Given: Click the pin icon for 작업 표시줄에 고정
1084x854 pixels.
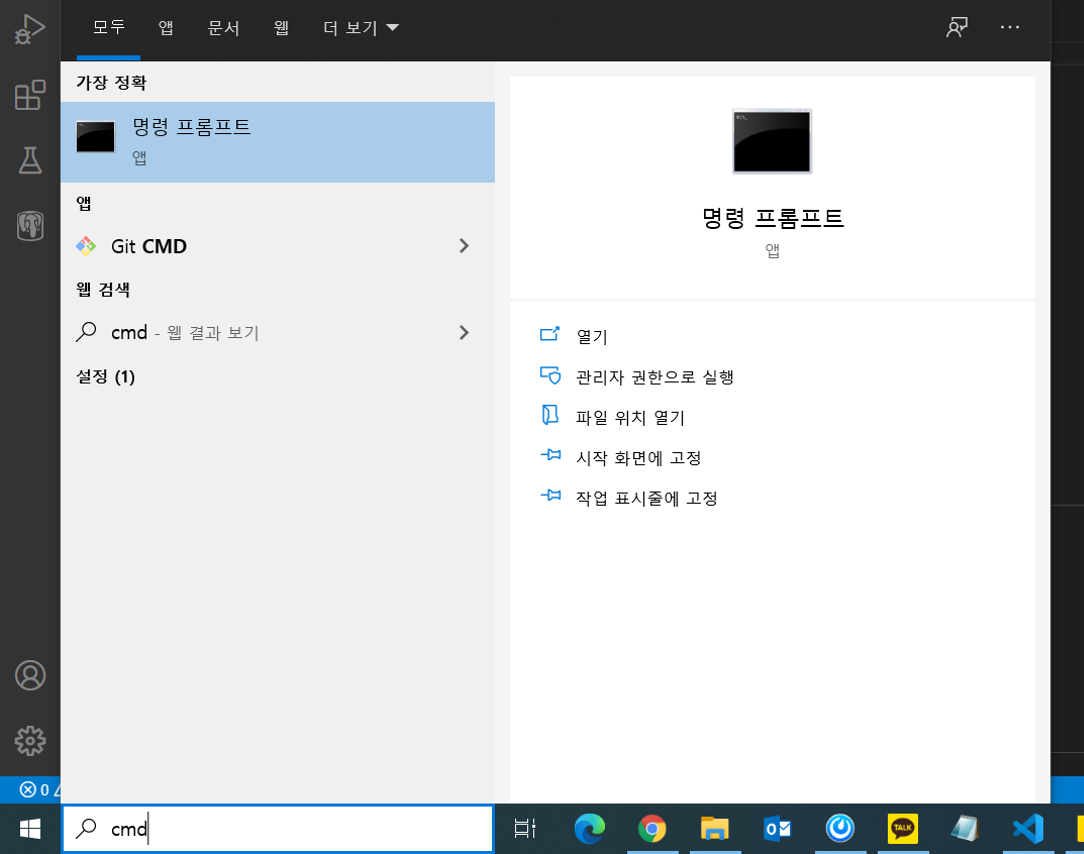Looking at the screenshot, I should [550, 496].
